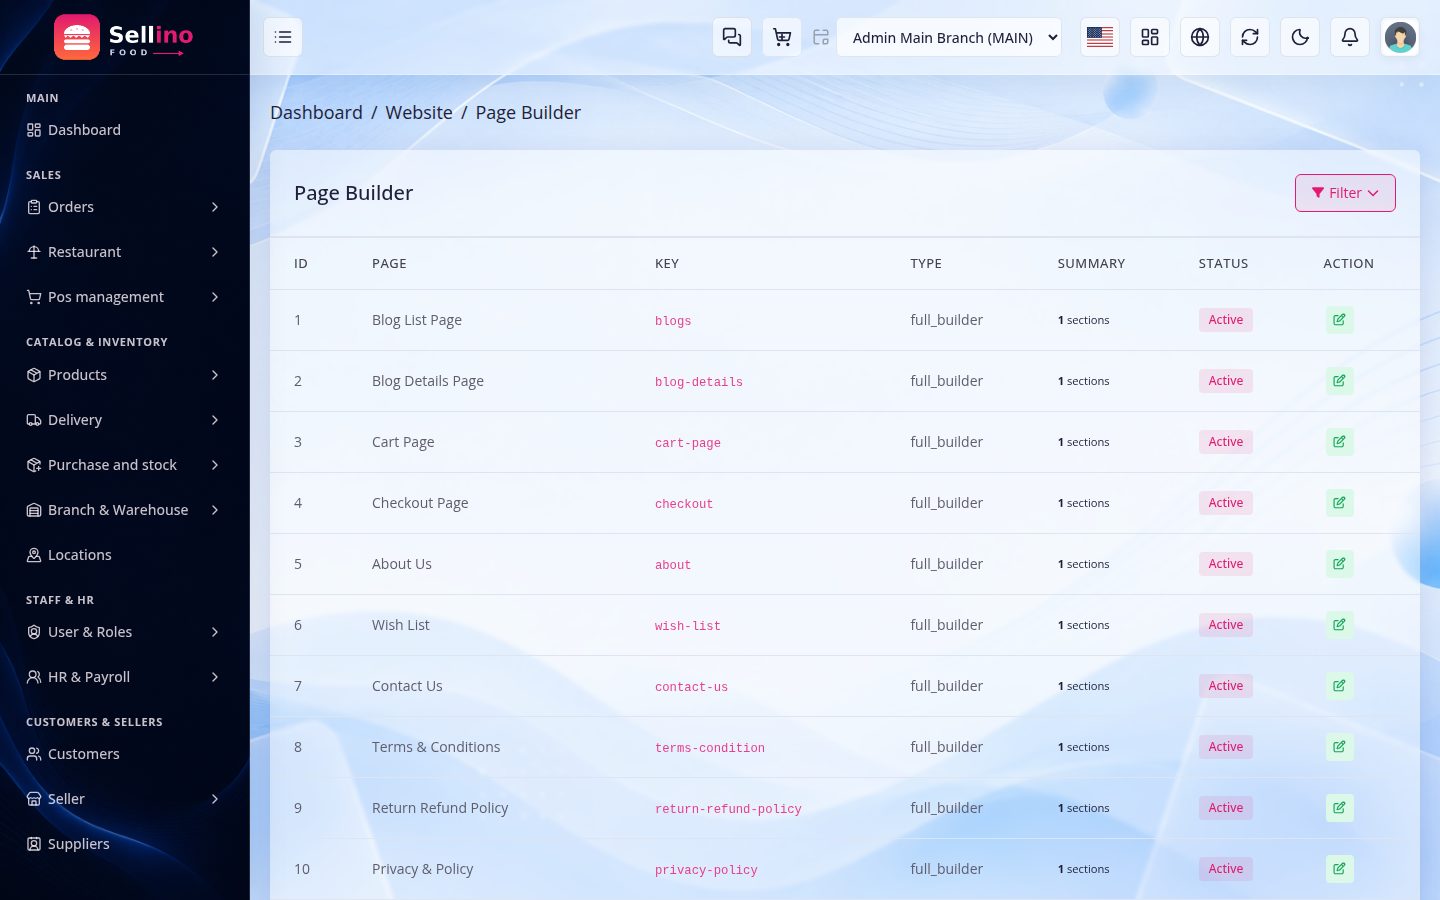Viewport: 1440px width, 900px height.
Task: Click the globe website icon
Action: pyautogui.click(x=1200, y=37)
